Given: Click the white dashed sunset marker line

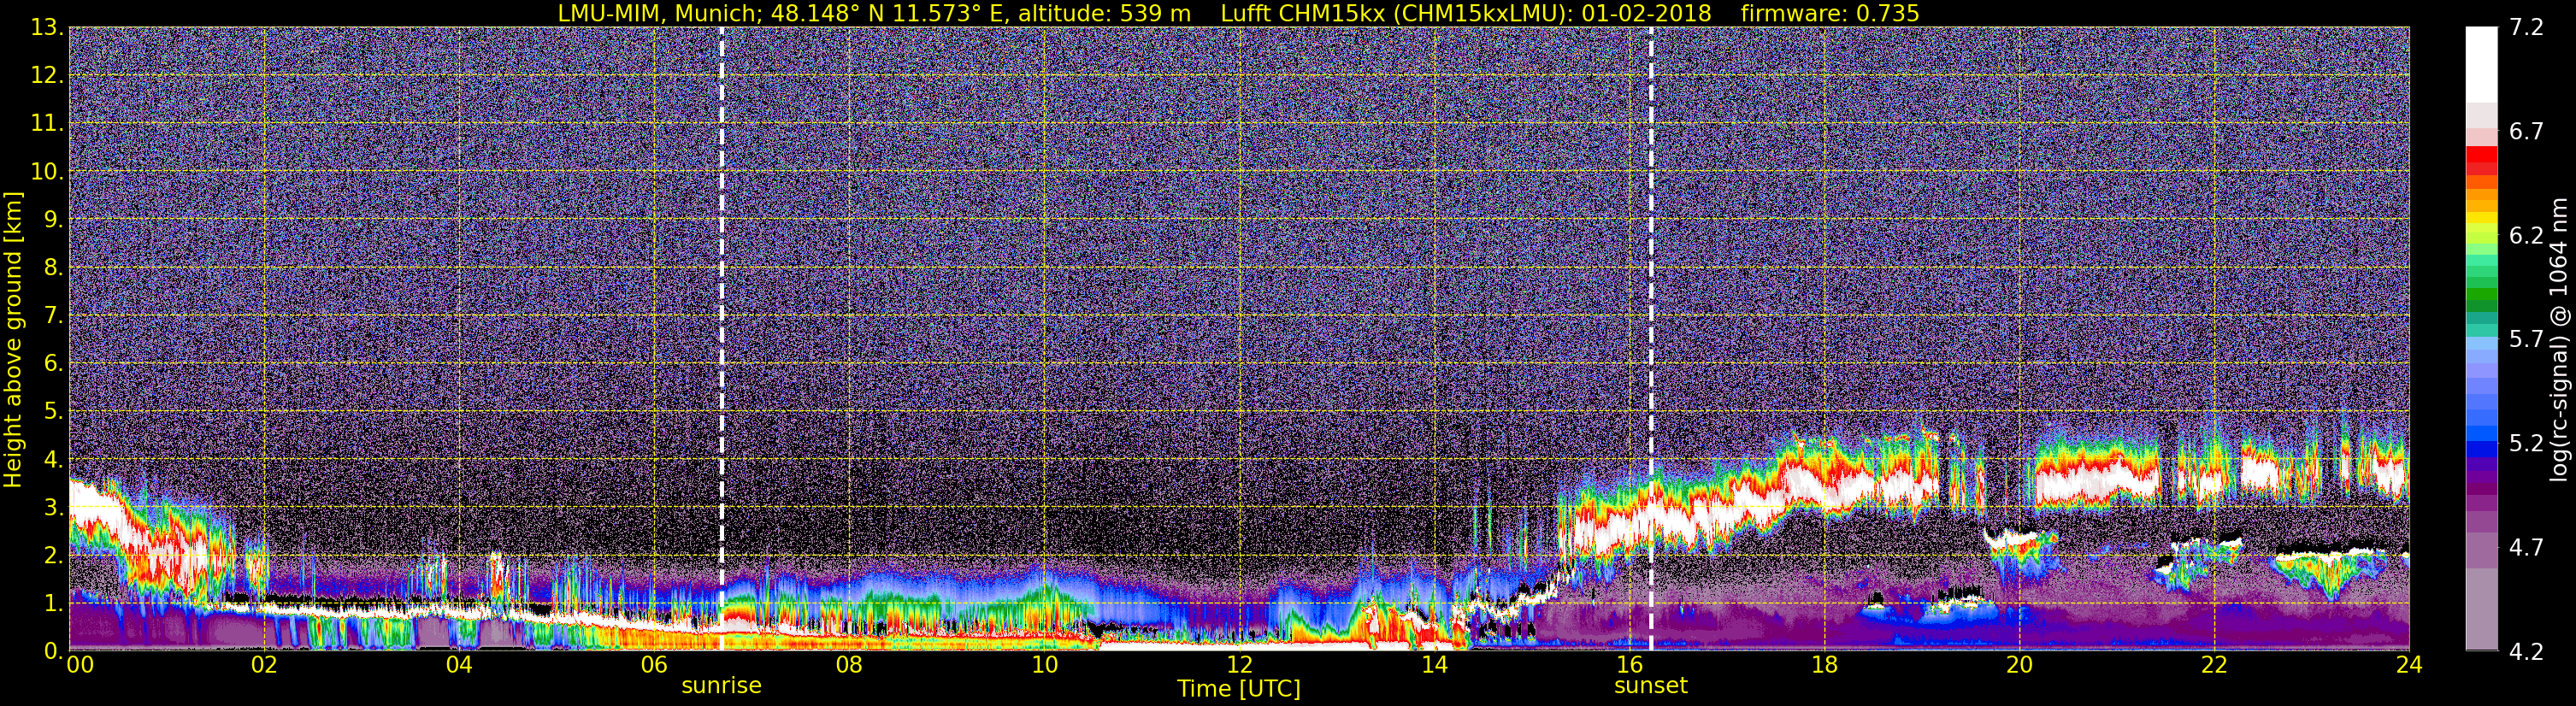Looking at the screenshot, I should (1650, 338).
